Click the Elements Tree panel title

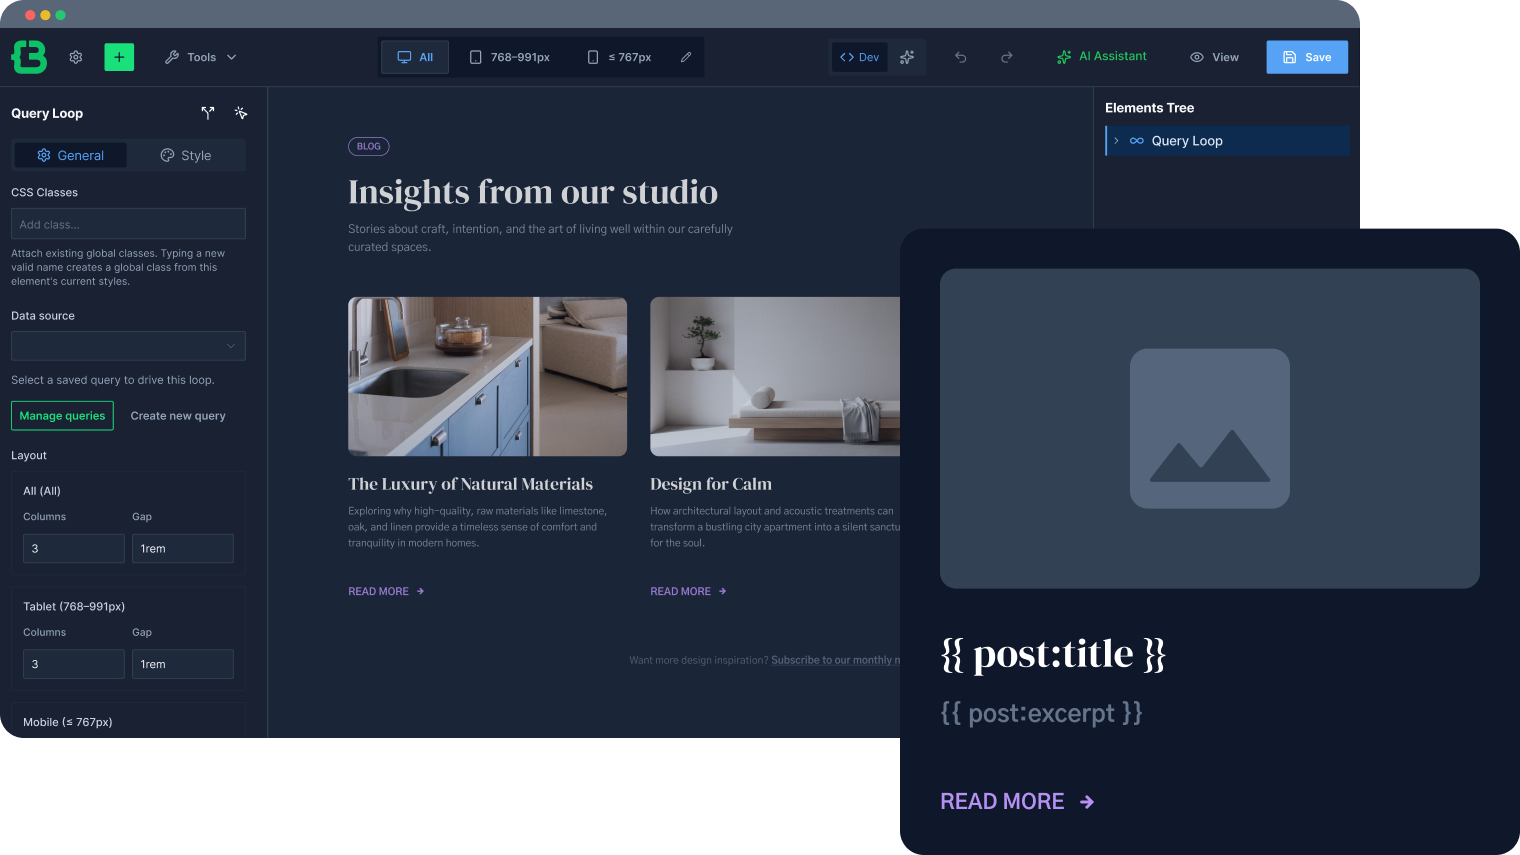[1149, 108]
